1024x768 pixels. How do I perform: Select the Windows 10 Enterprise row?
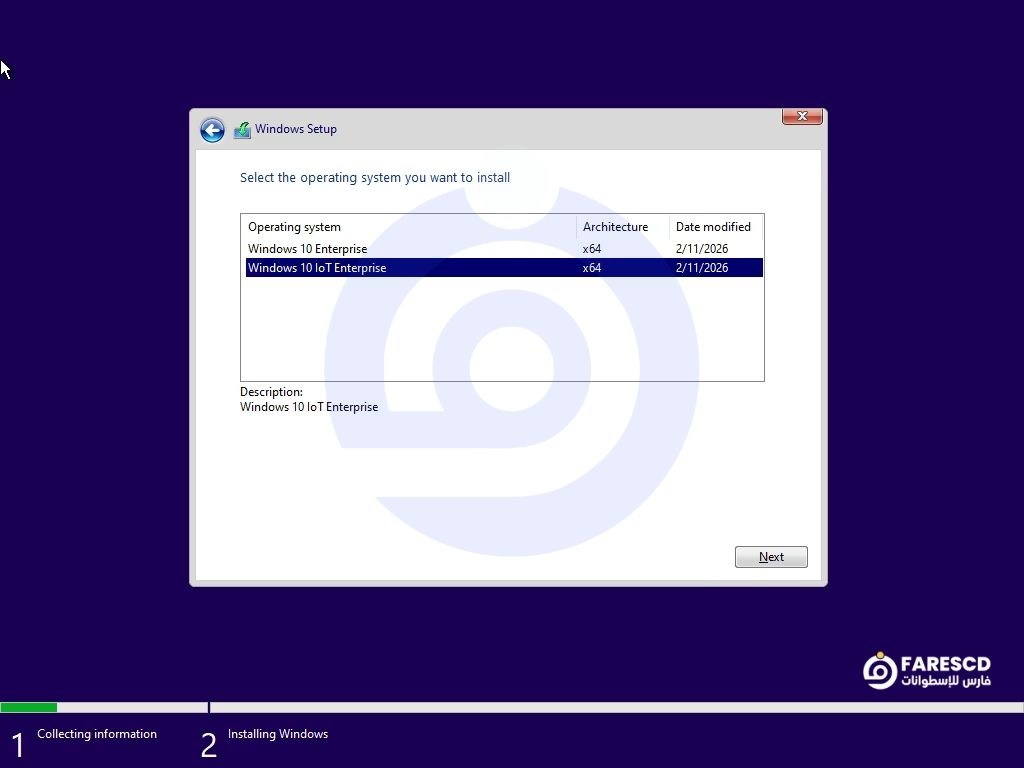[308, 249]
